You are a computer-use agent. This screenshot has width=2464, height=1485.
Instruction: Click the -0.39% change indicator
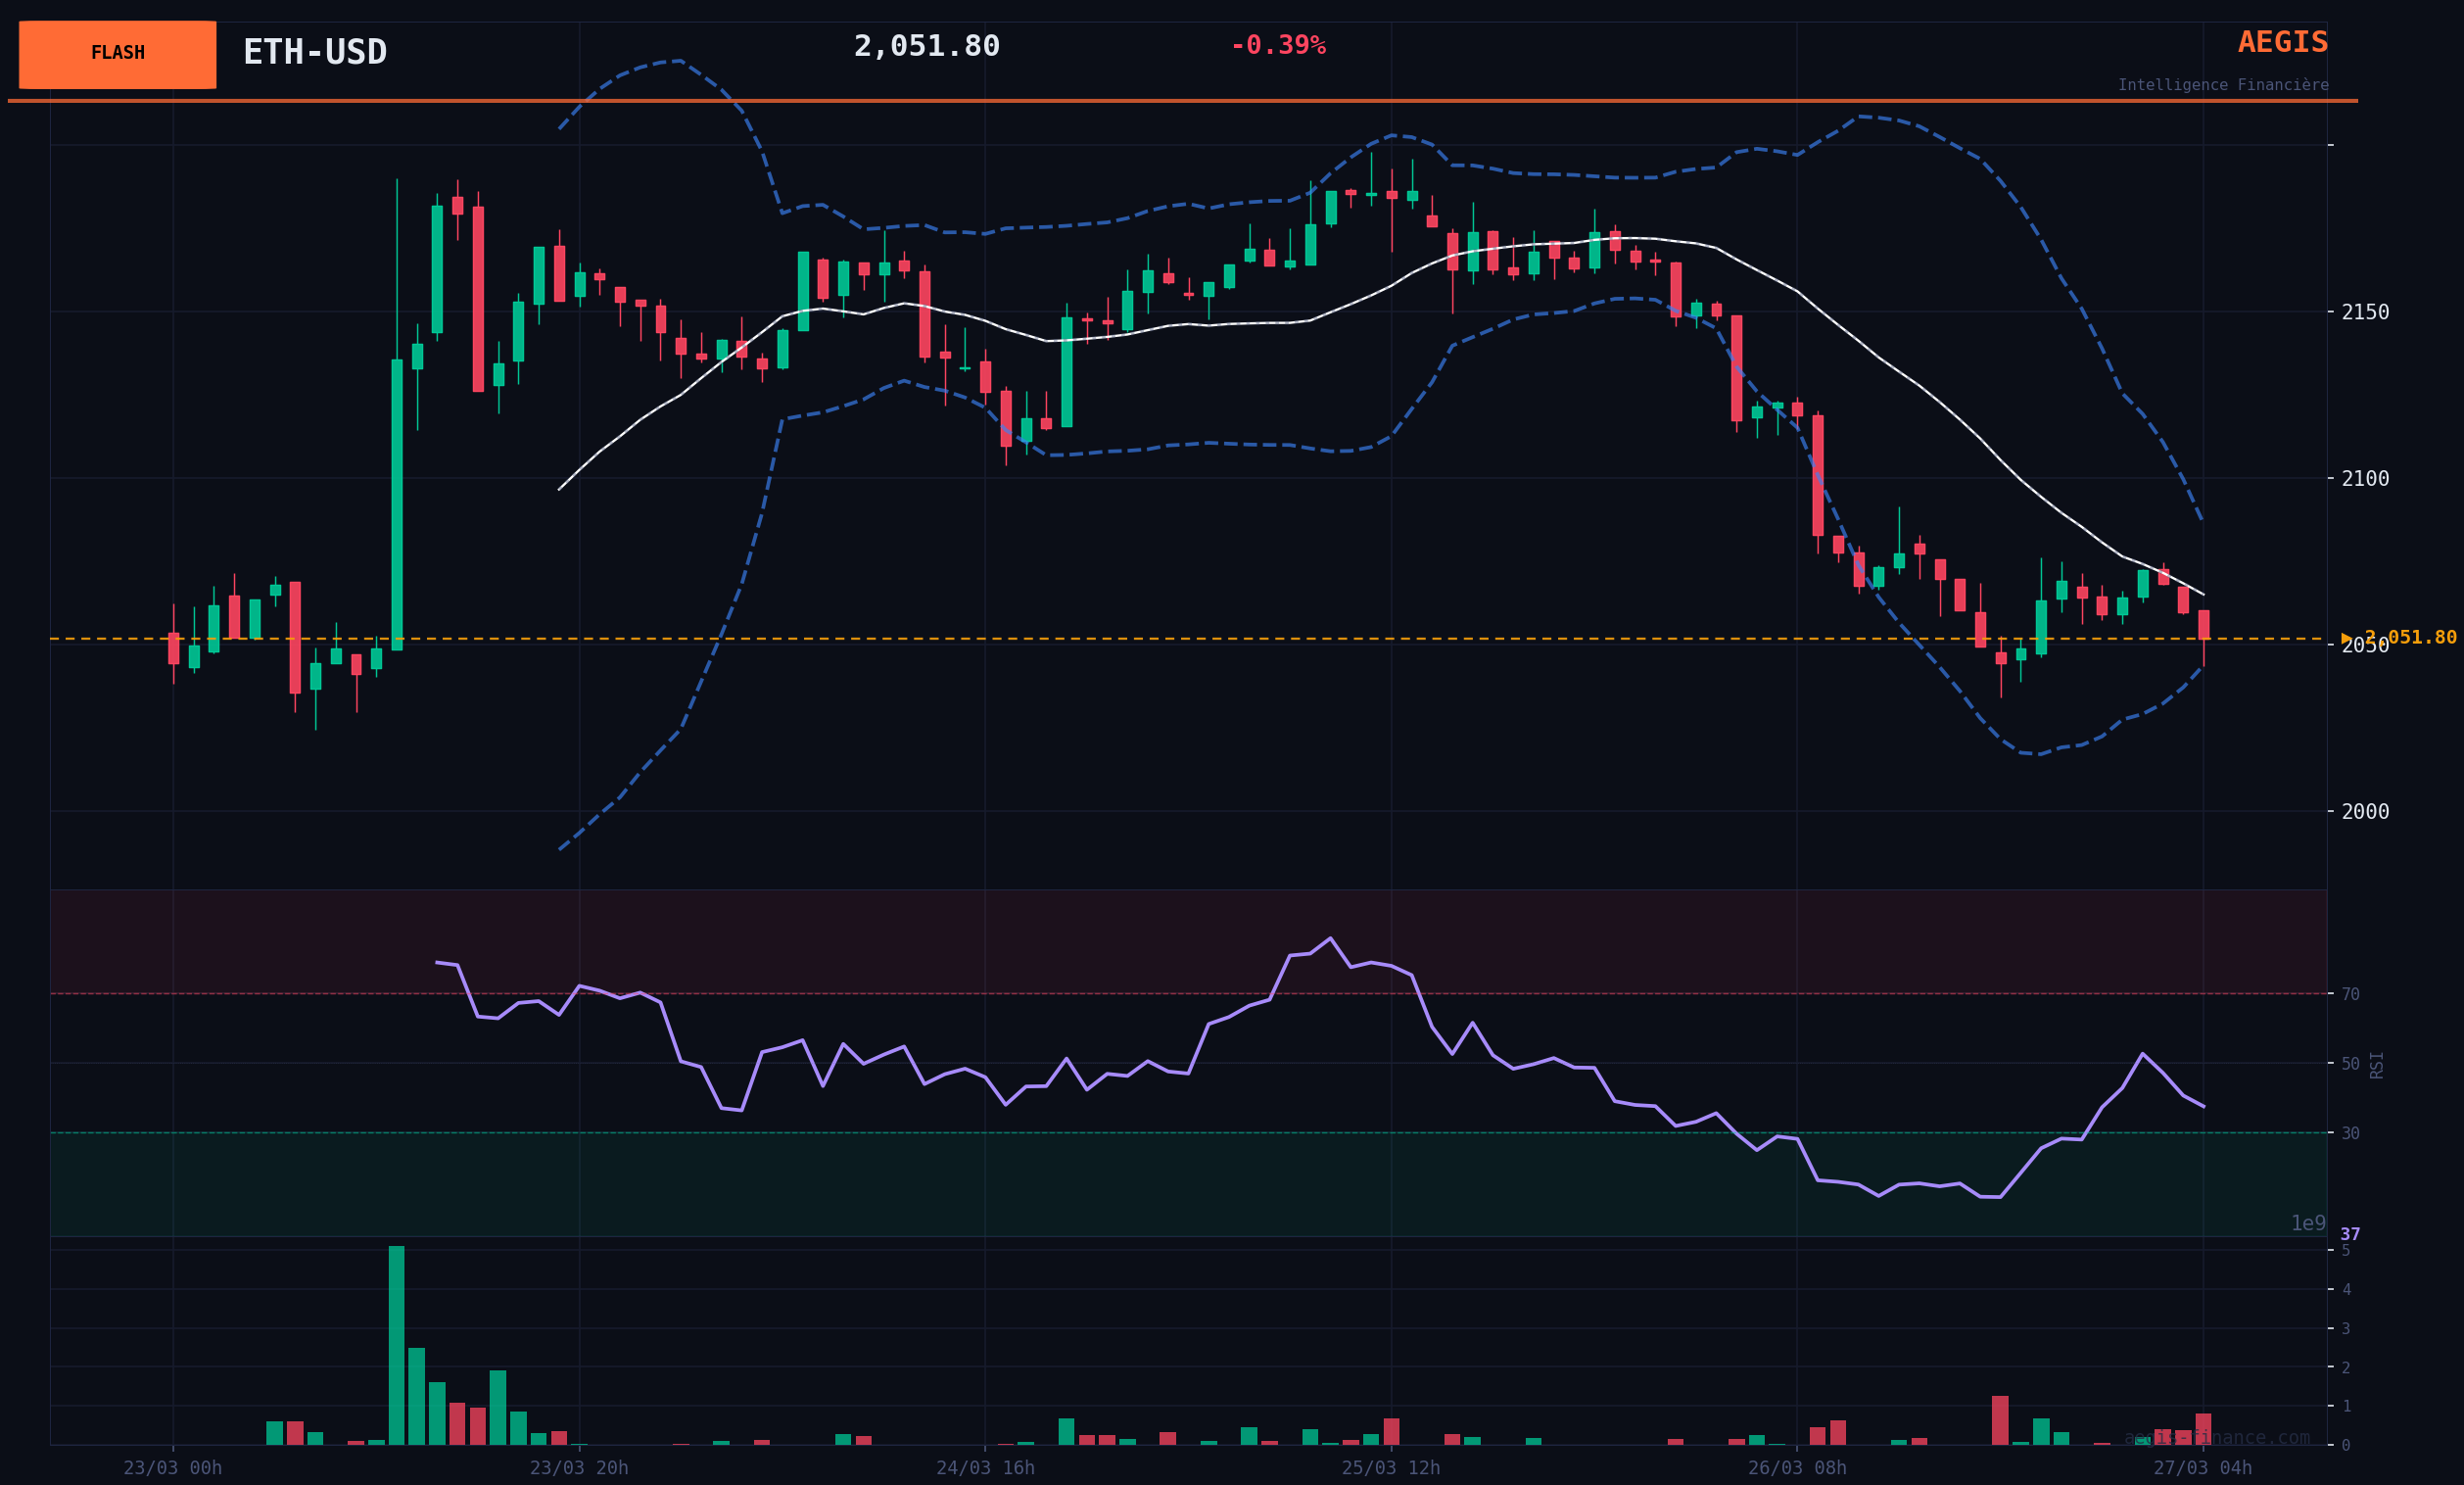[1277, 46]
